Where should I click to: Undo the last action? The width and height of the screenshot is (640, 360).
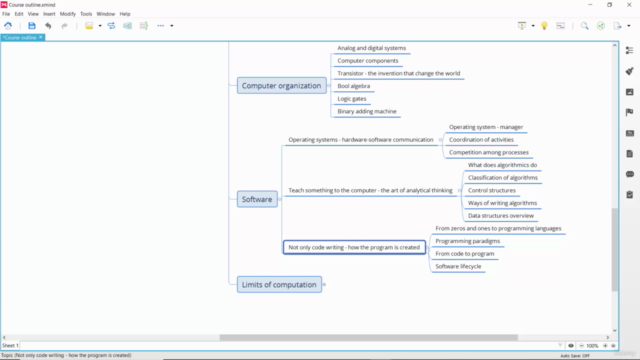[48, 26]
